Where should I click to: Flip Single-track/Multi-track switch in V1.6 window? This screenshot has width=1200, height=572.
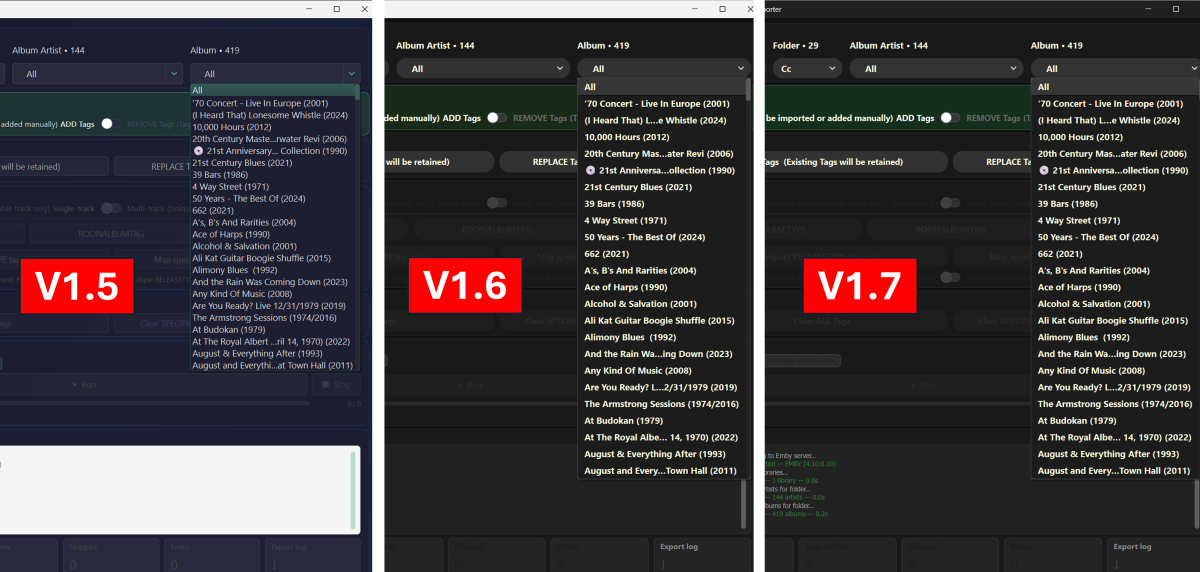pyautogui.click(x=498, y=203)
